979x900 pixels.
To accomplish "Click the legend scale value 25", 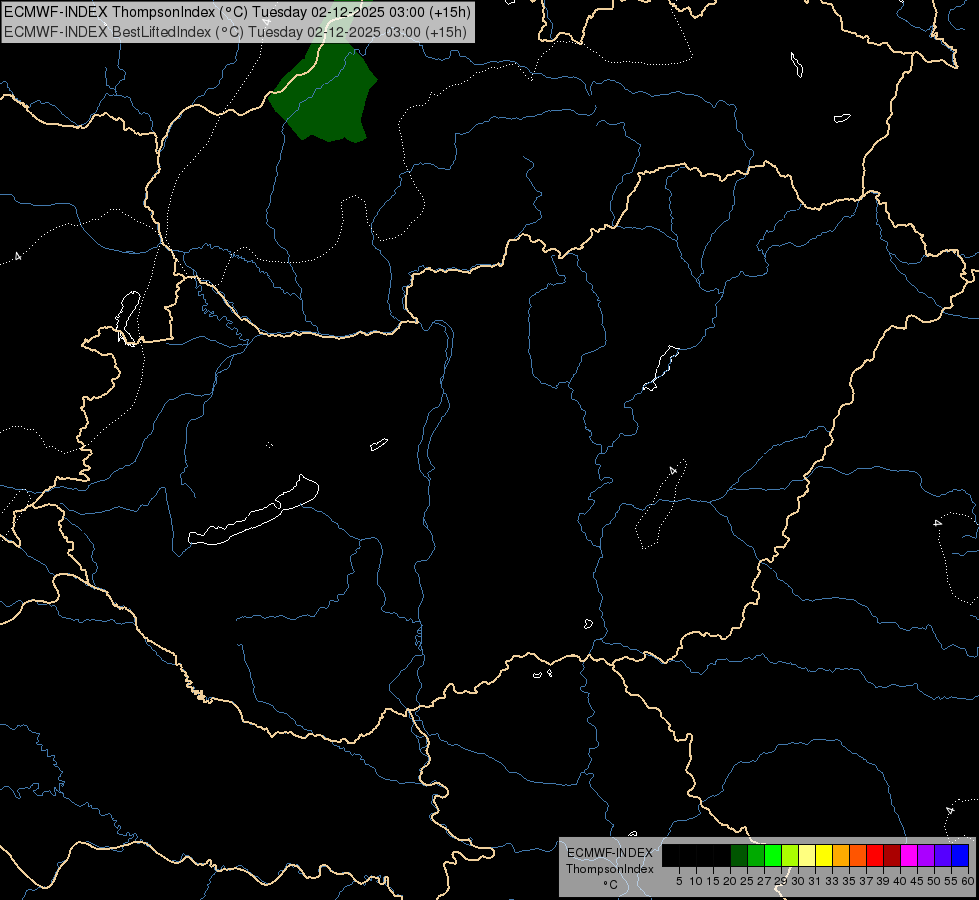I will pos(747,881).
